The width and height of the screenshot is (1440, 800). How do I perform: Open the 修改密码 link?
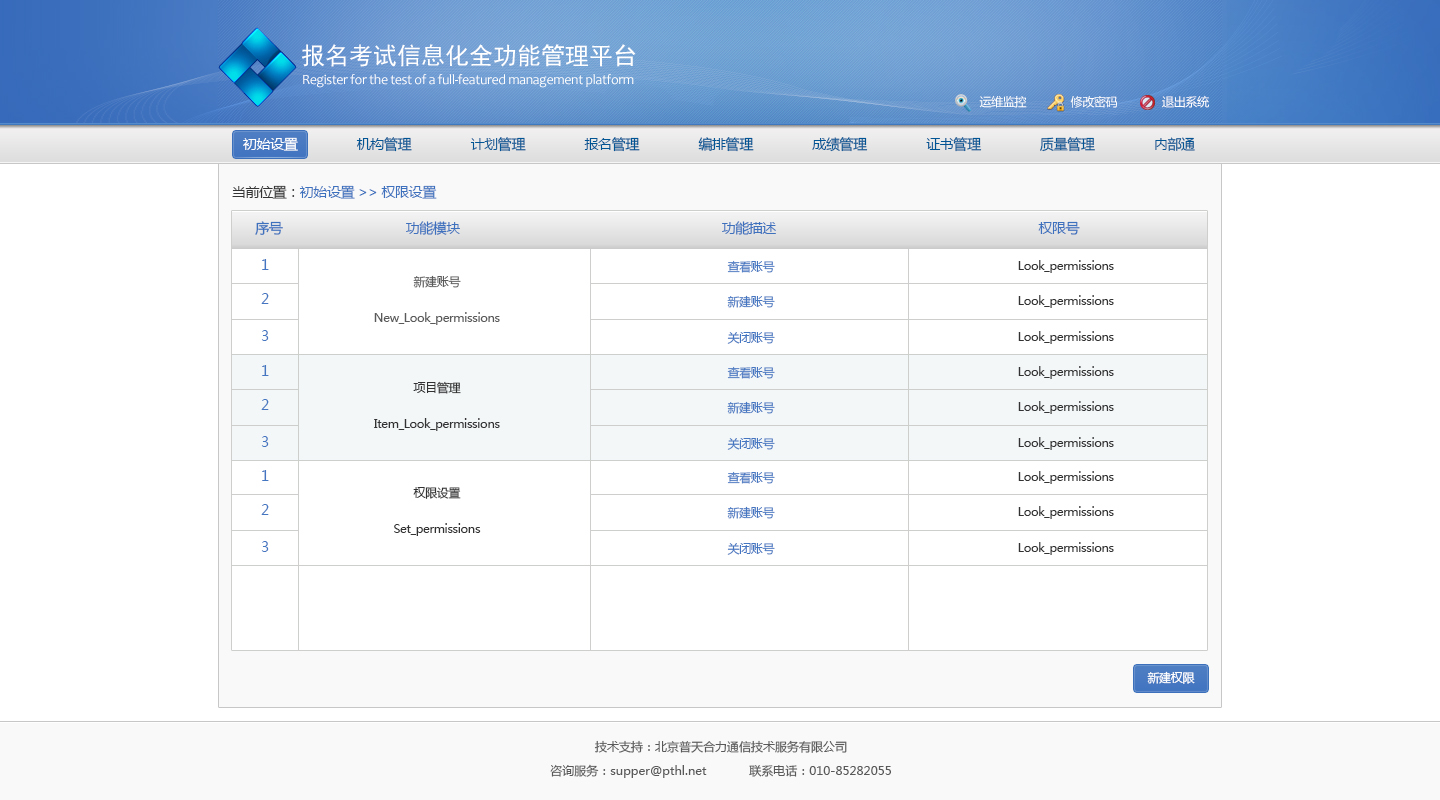click(1093, 102)
